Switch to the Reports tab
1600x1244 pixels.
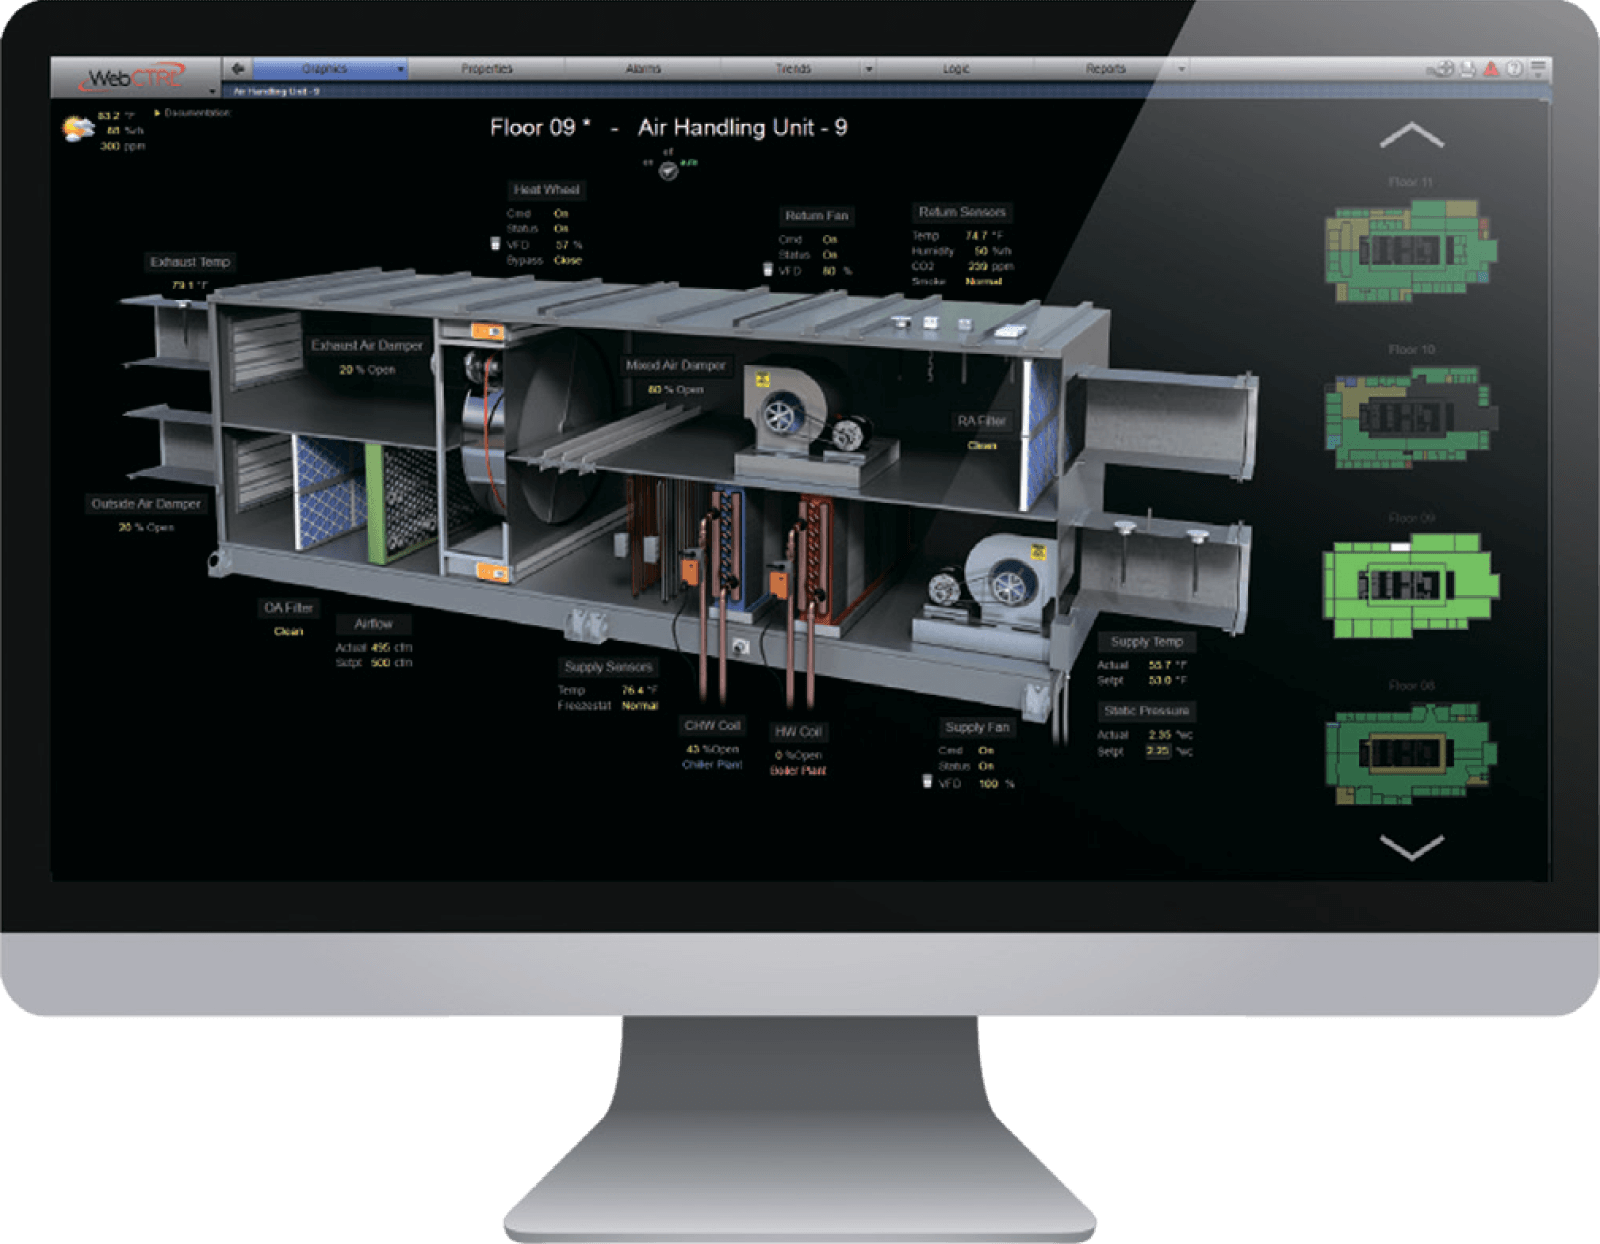[x=1105, y=69]
